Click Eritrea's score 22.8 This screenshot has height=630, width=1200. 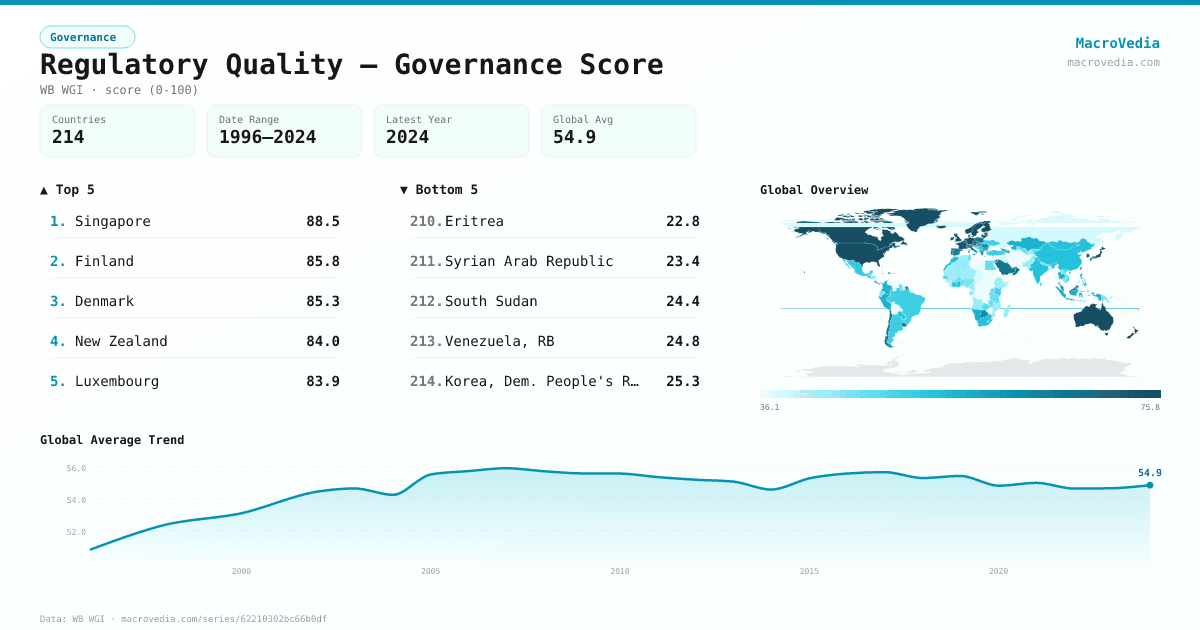click(x=683, y=221)
